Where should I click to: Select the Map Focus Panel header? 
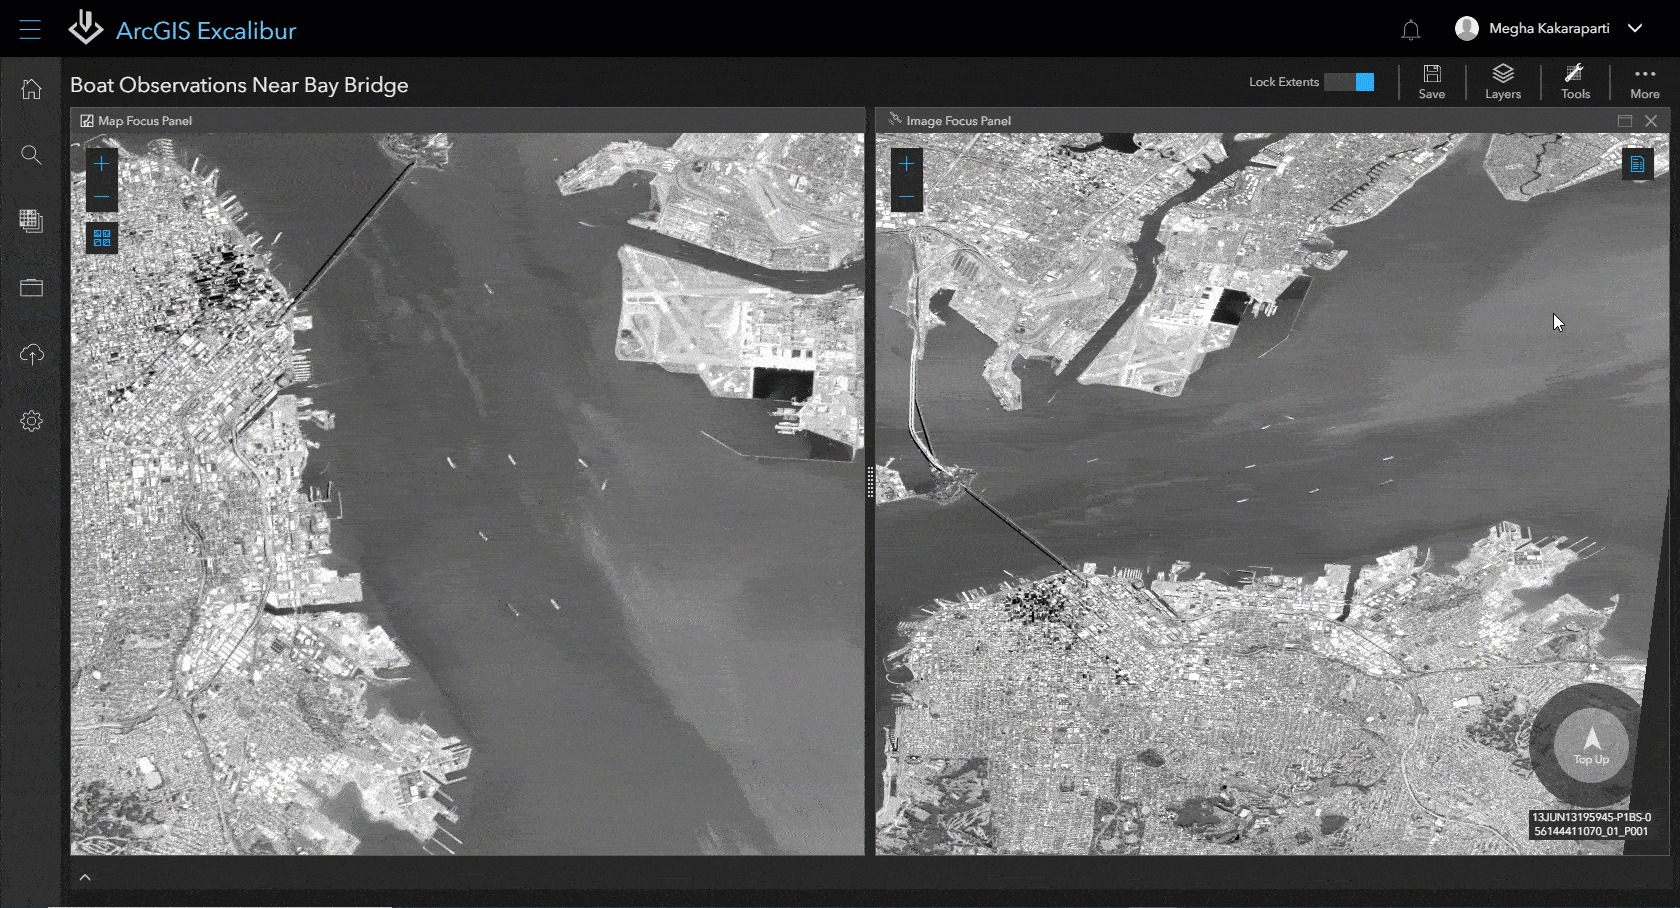point(468,121)
